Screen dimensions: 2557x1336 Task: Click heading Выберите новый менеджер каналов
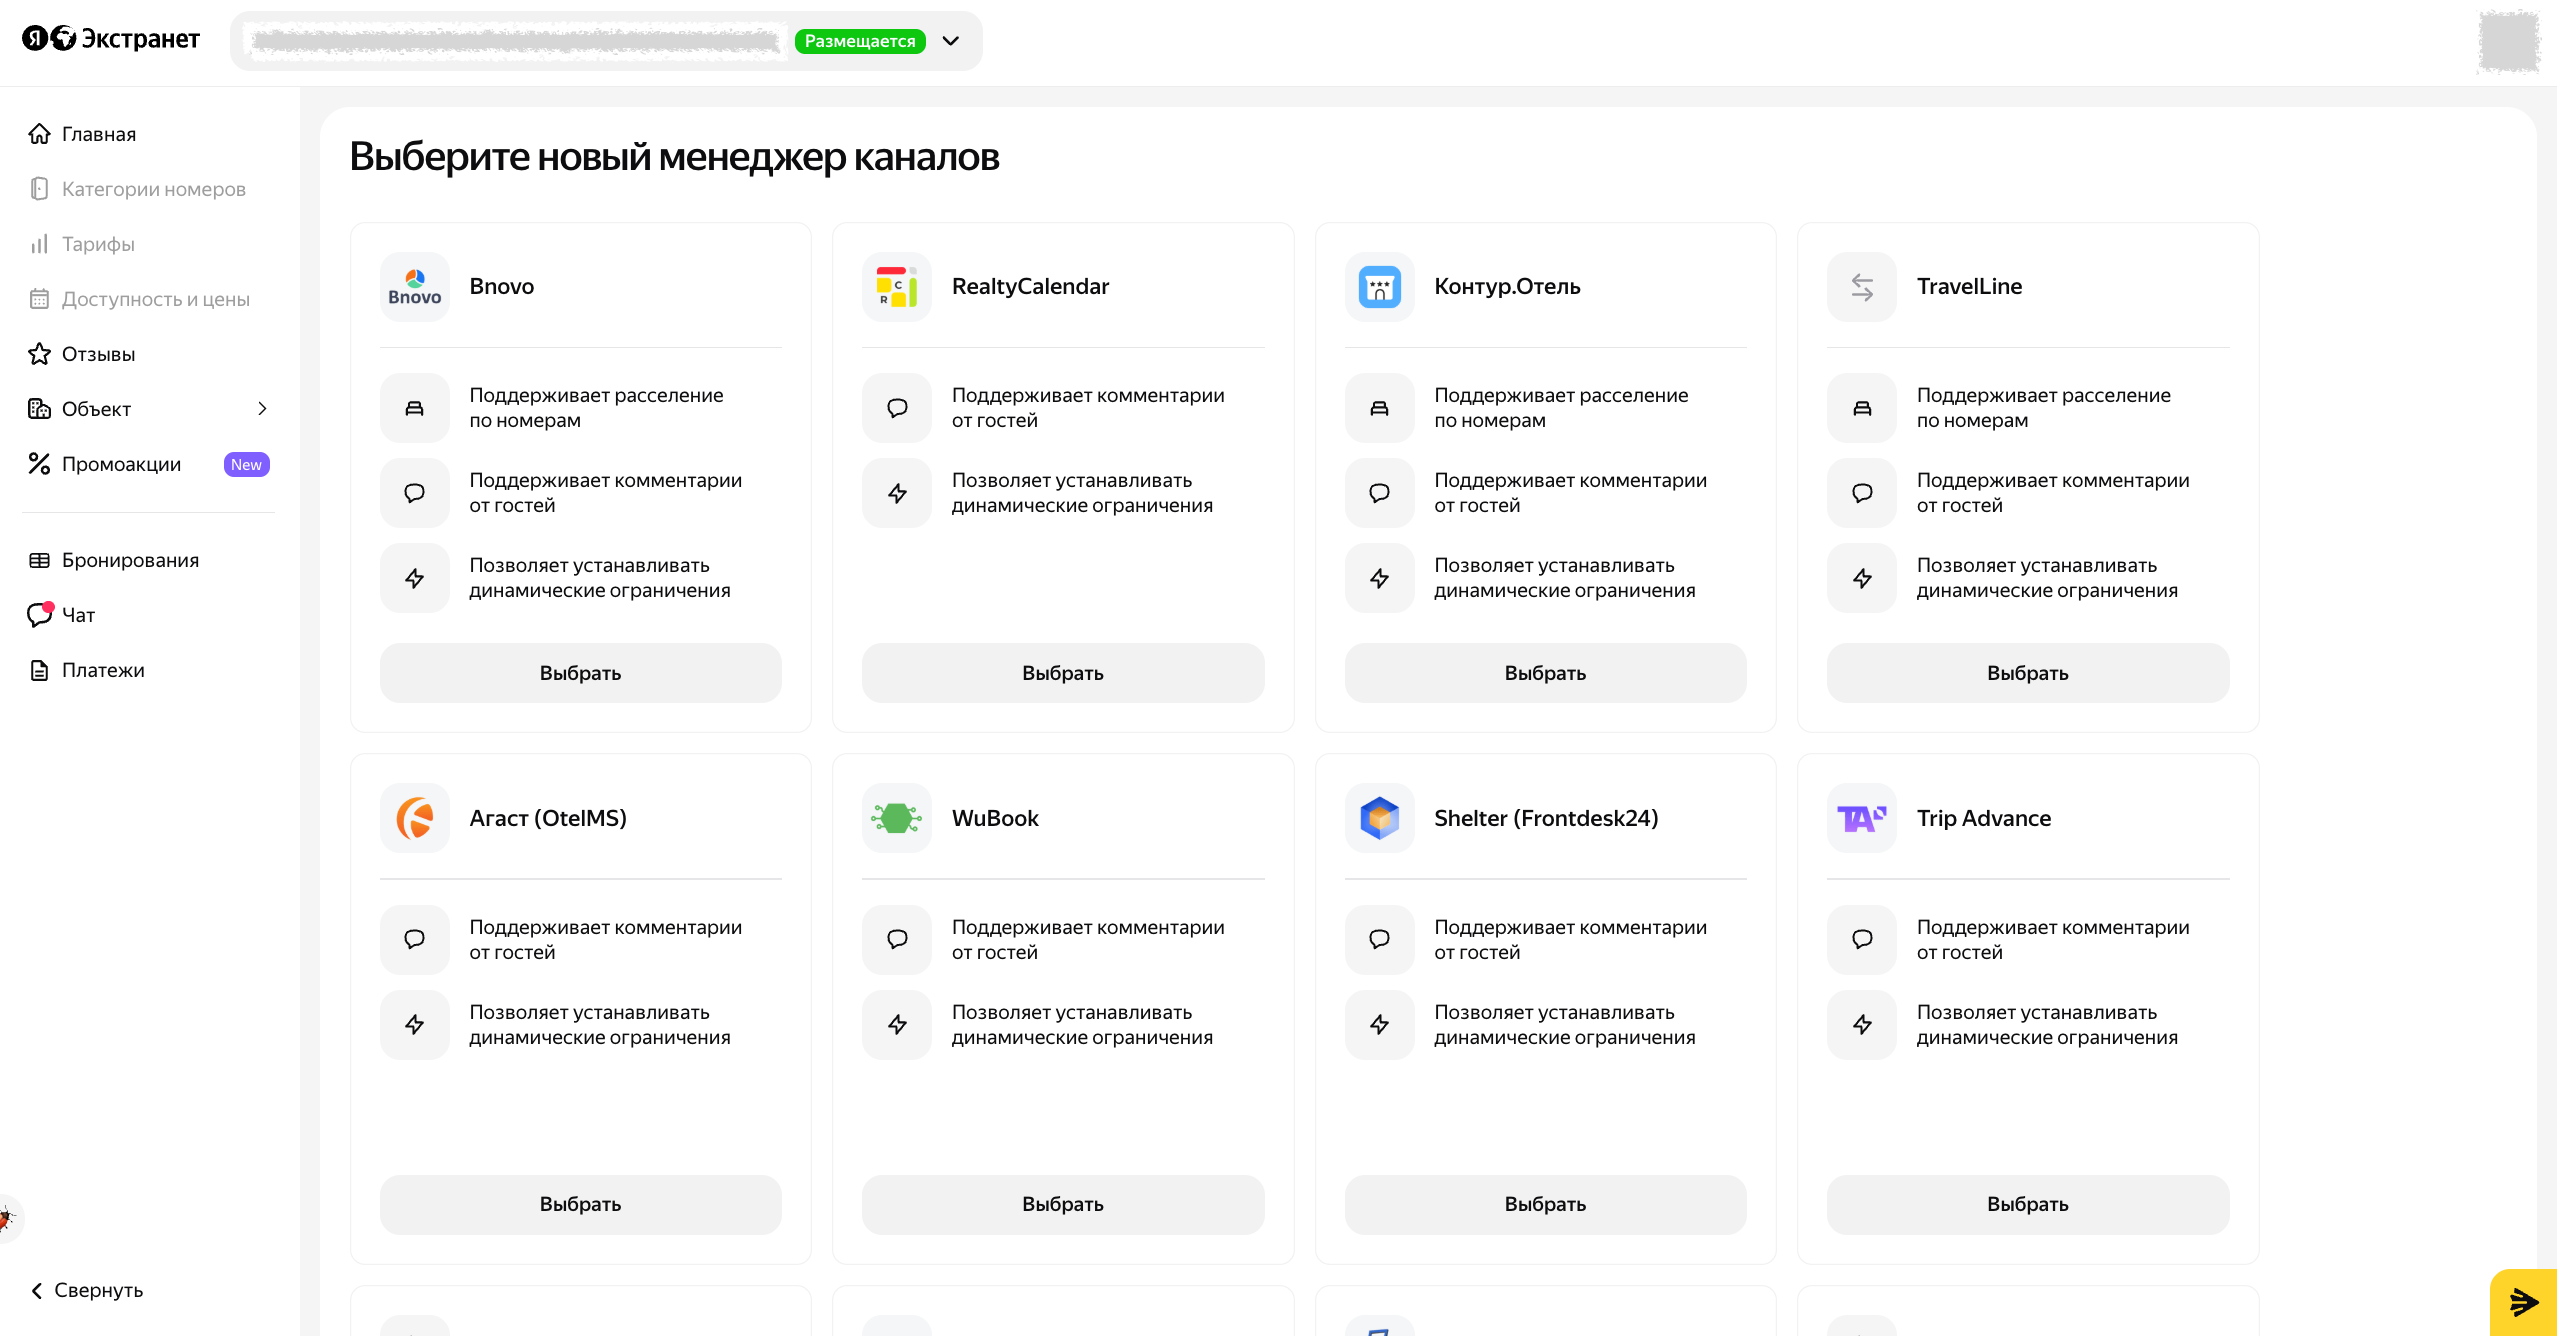pyautogui.click(x=675, y=157)
